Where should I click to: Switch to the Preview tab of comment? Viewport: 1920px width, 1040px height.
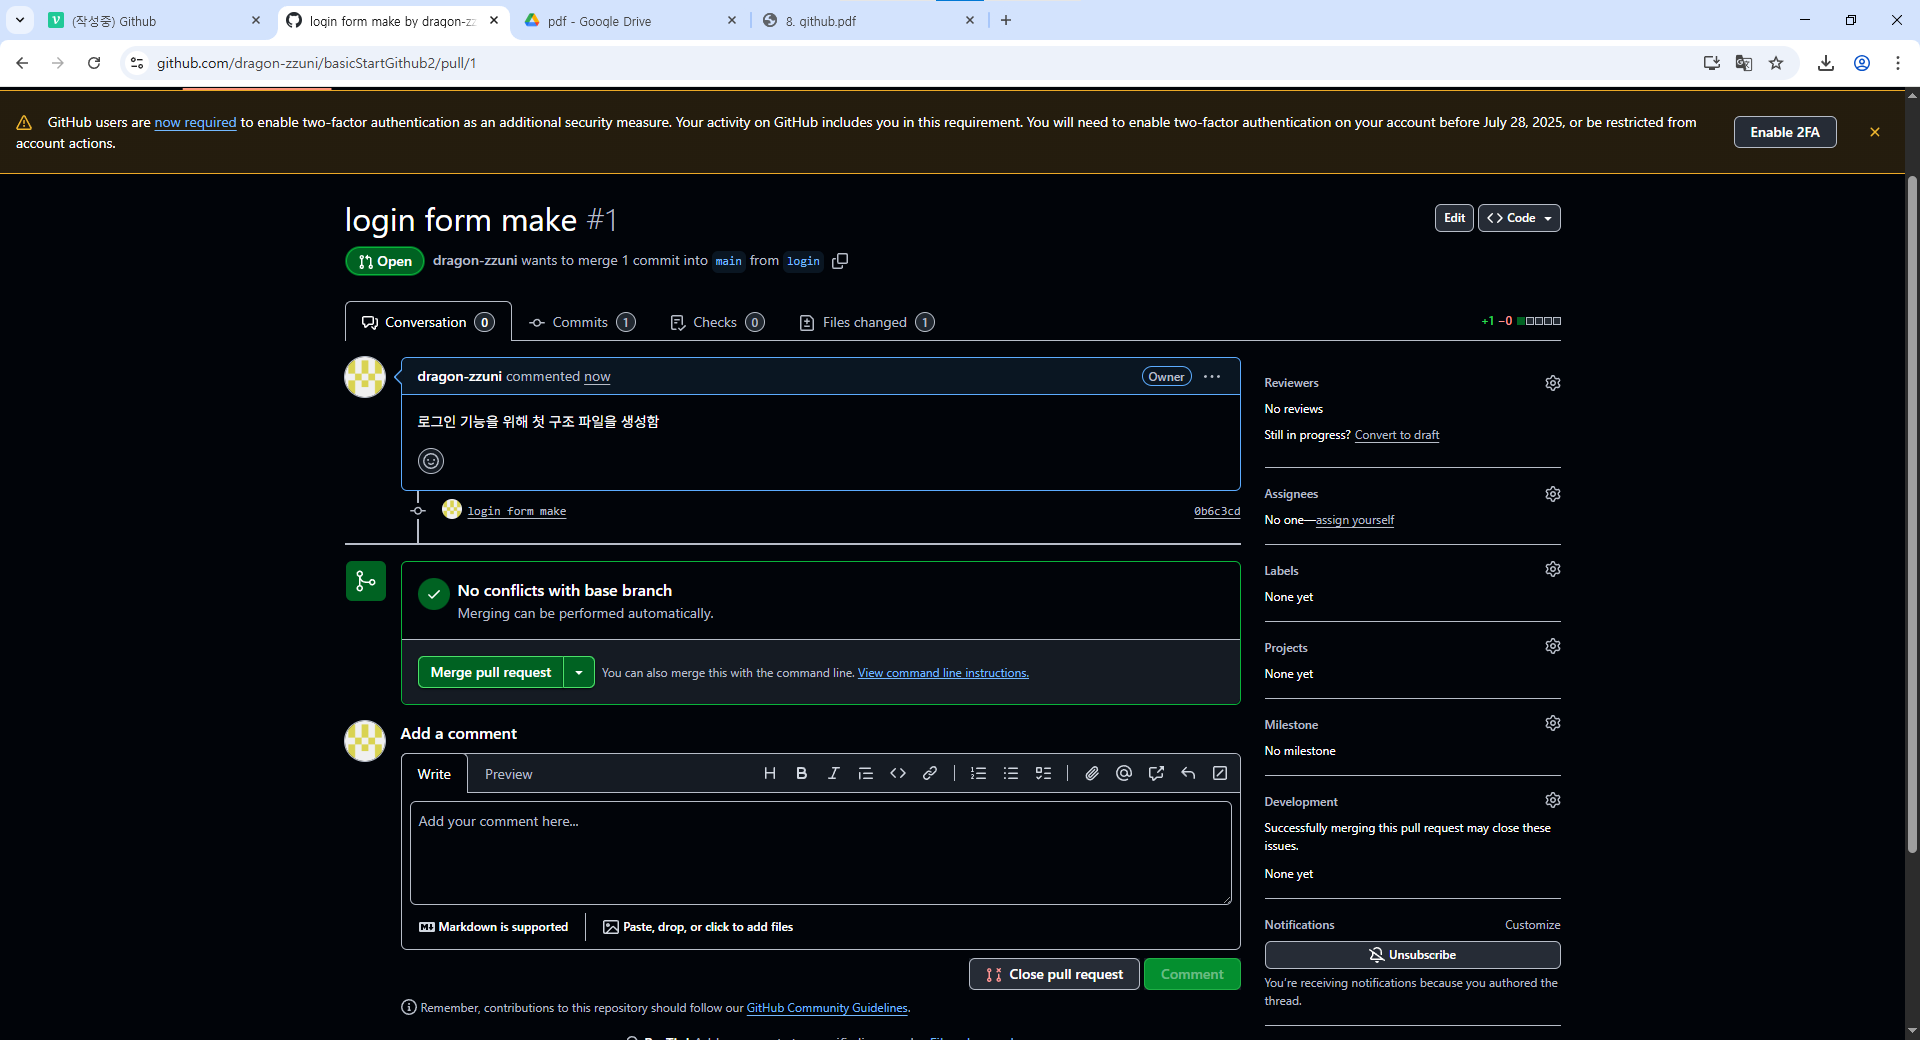click(x=508, y=774)
